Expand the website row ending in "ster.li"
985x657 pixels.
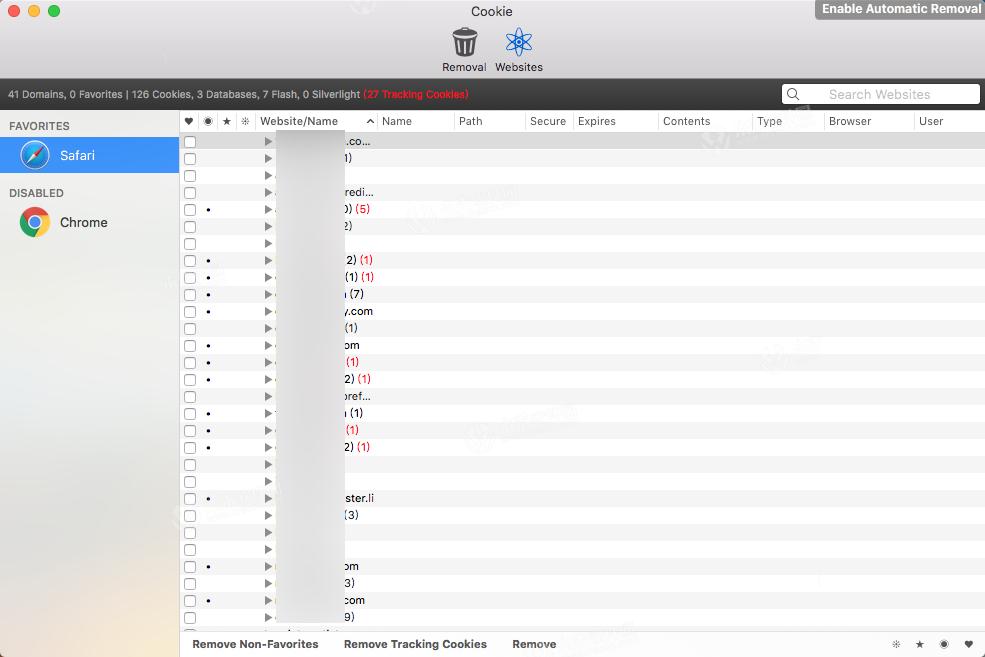pos(268,498)
